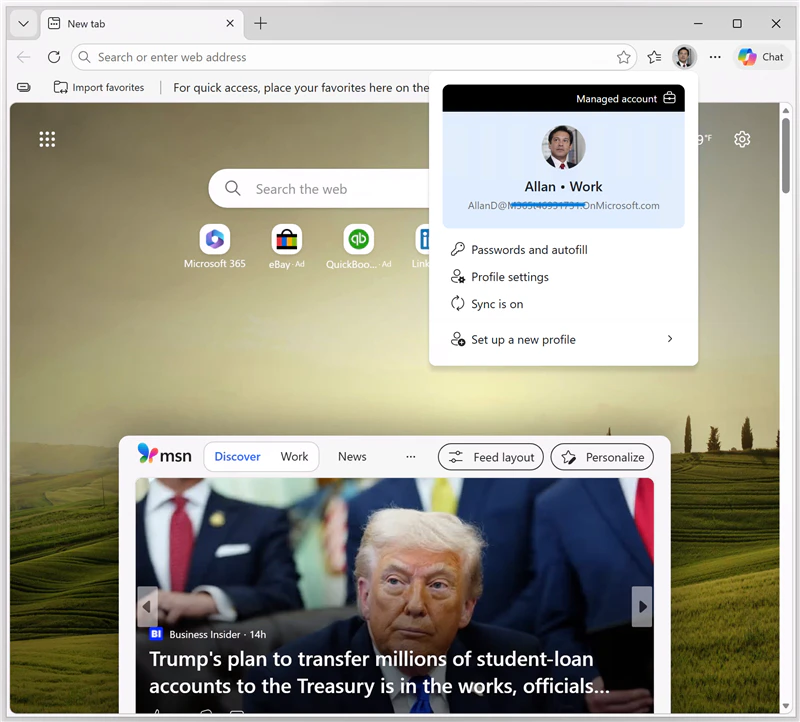Screen dimensions: 800x722
Task: Open Settings and more ellipsis menu
Action: (x=715, y=57)
